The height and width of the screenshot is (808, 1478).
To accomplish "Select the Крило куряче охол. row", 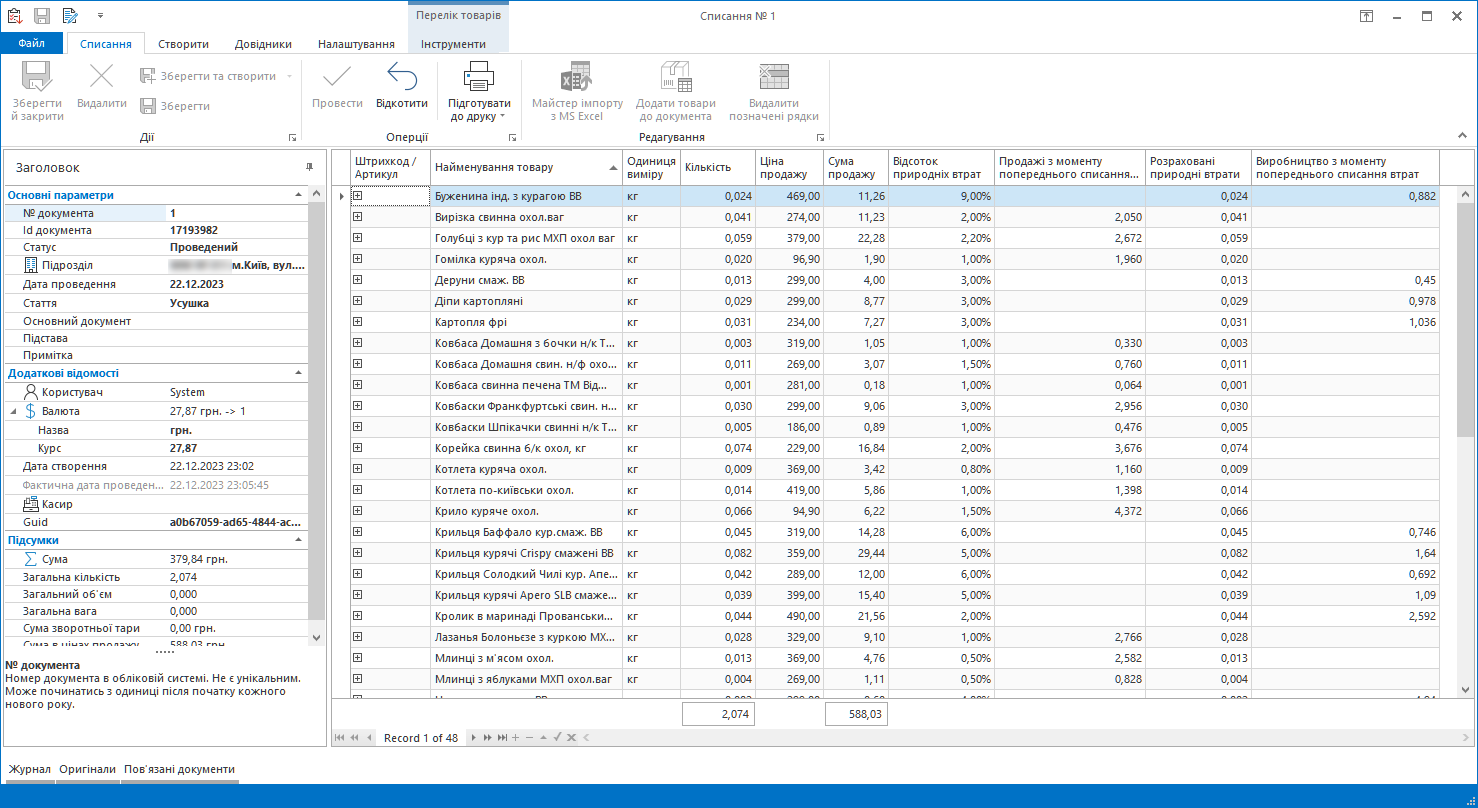I will click(x=894, y=510).
